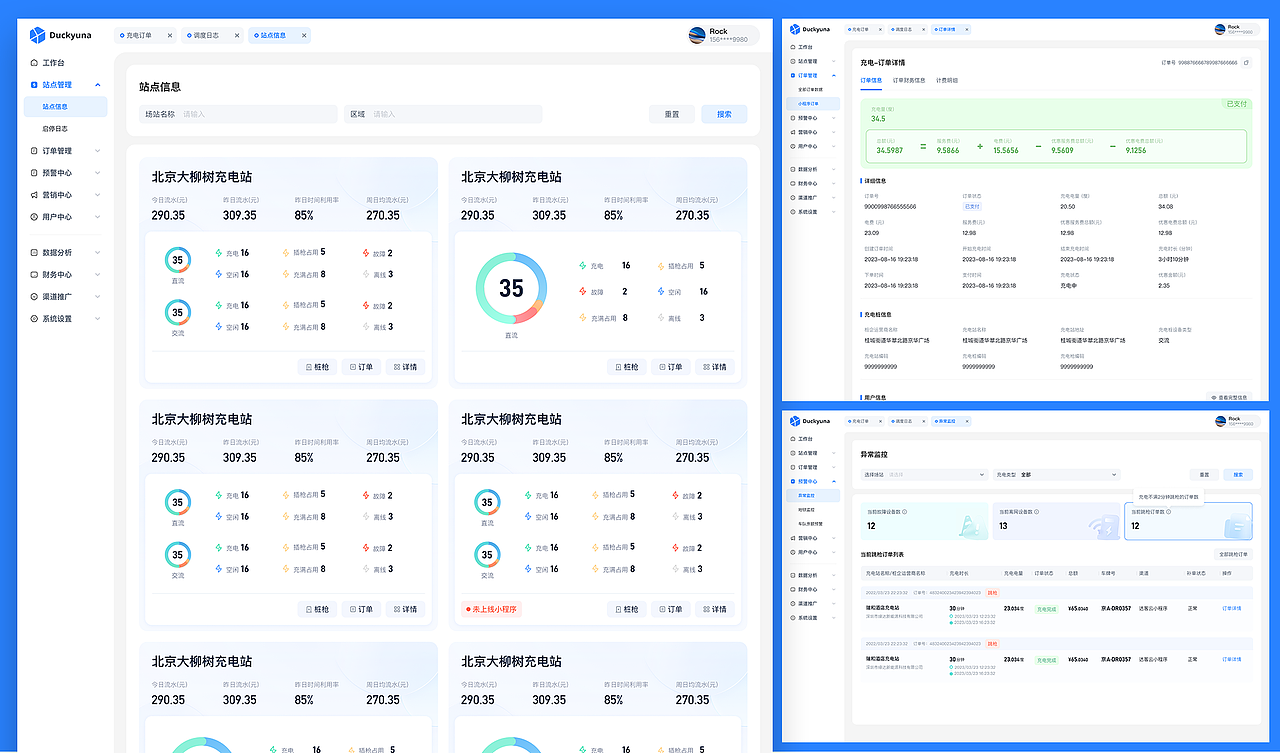Viewport: 1280px width, 753px height.
Task: Click 查看完整信息 in the order detail window
Action: coord(1229,397)
